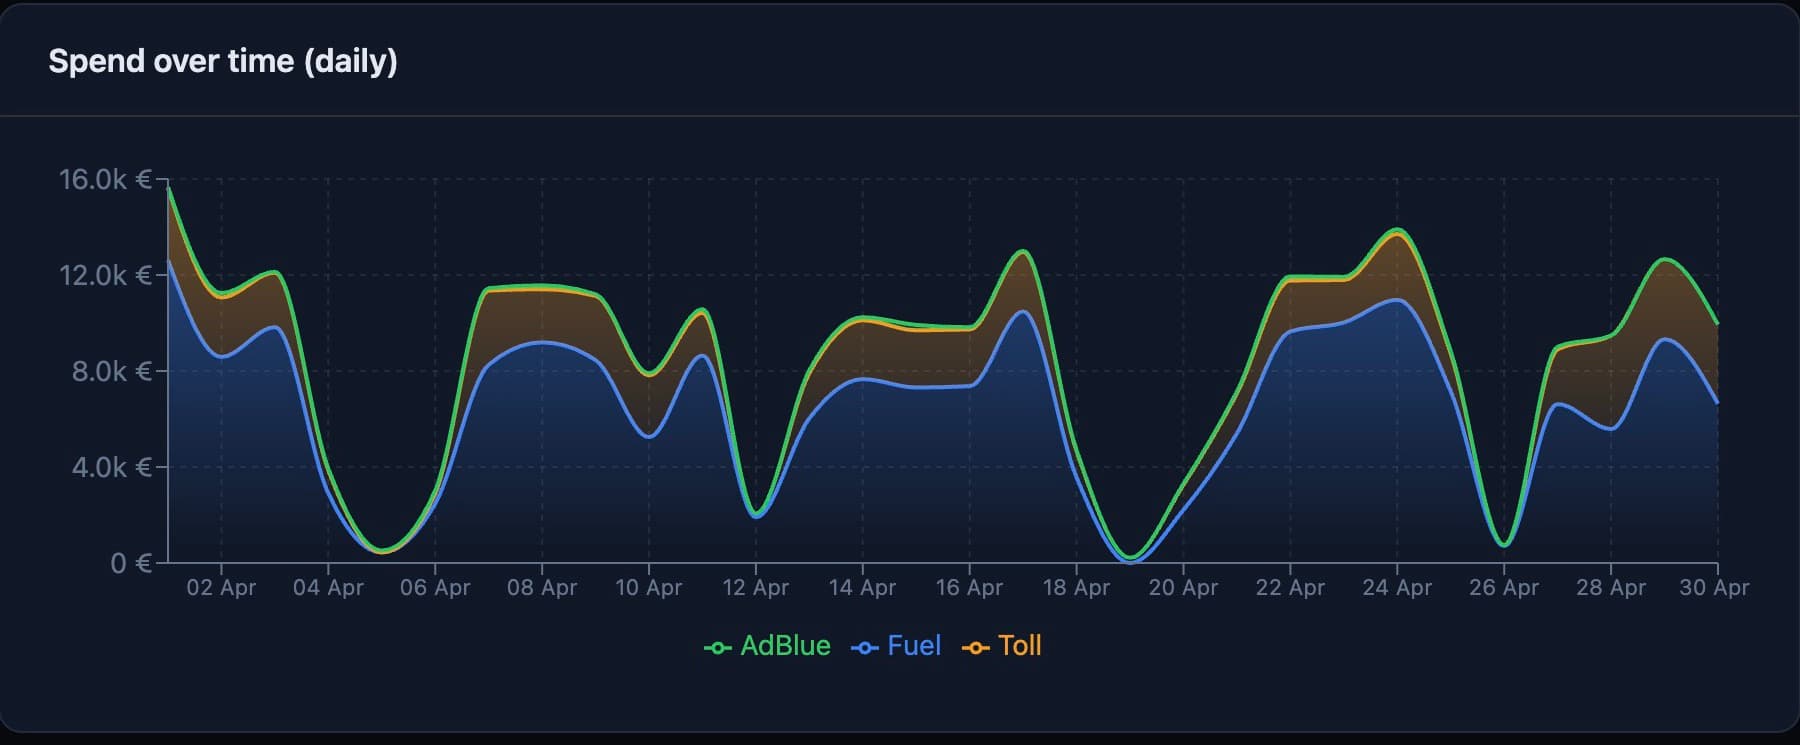
Task: Click the green AdBlue legend marker icon
Action: (717, 648)
